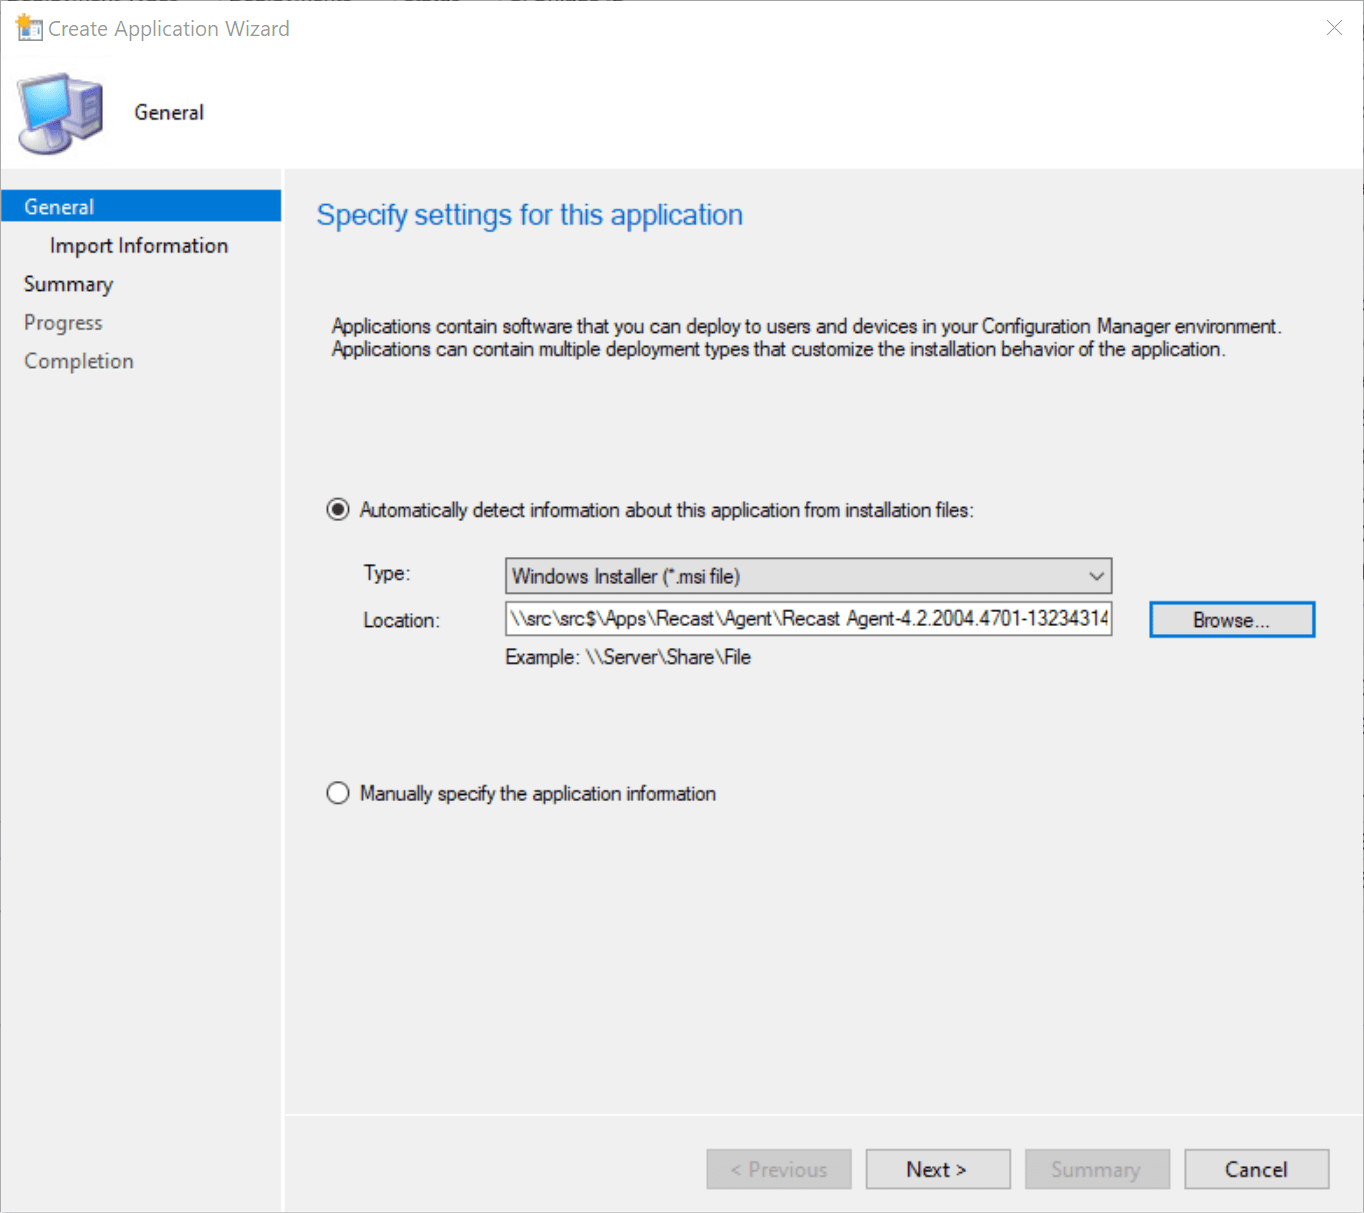Image resolution: width=1364 pixels, height=1213 pixels.
Task: Click the Create Application Wizard title bar icon
Action: 29,27
